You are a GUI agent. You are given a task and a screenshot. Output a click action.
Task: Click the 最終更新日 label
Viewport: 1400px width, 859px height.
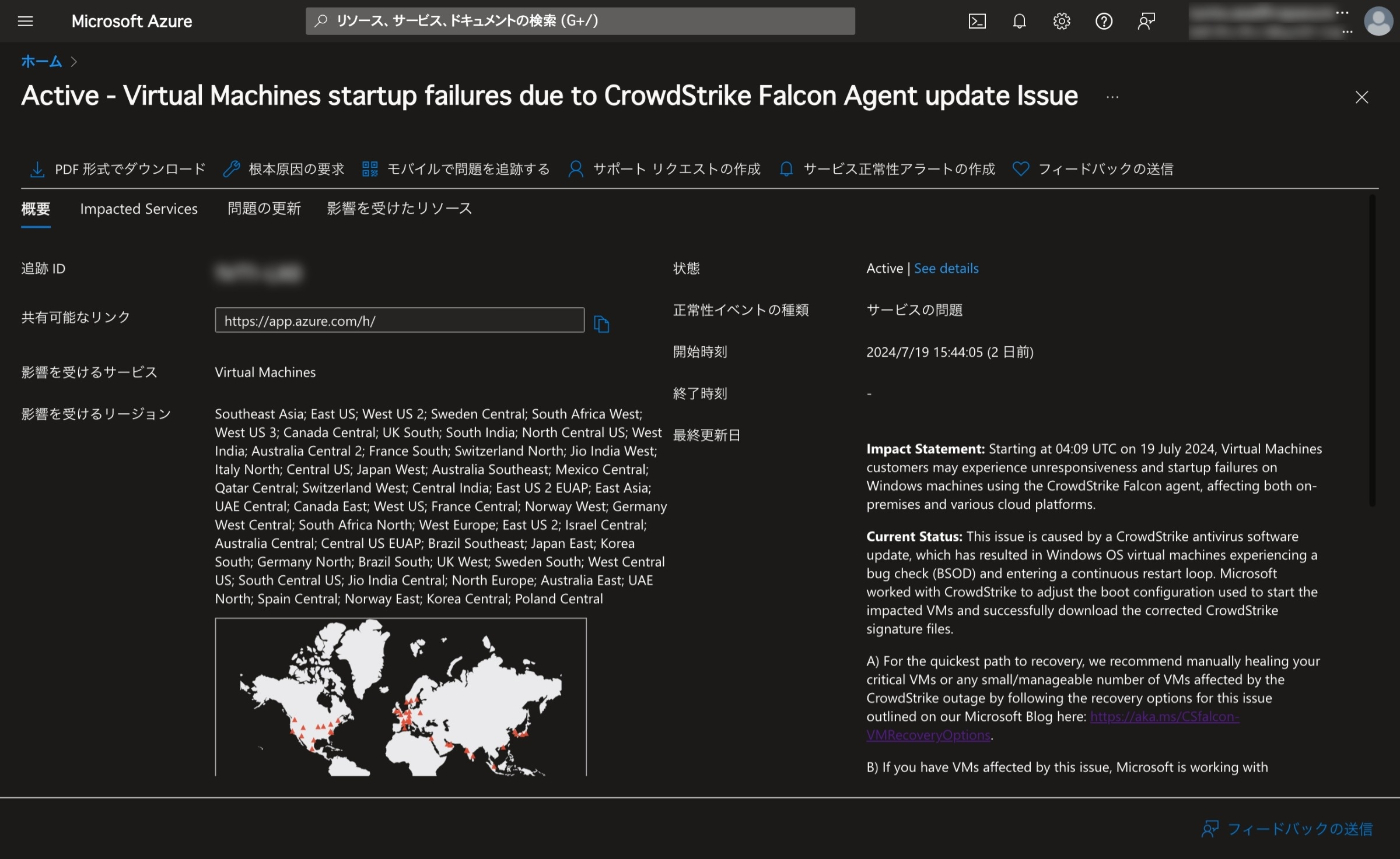(707, 436)
